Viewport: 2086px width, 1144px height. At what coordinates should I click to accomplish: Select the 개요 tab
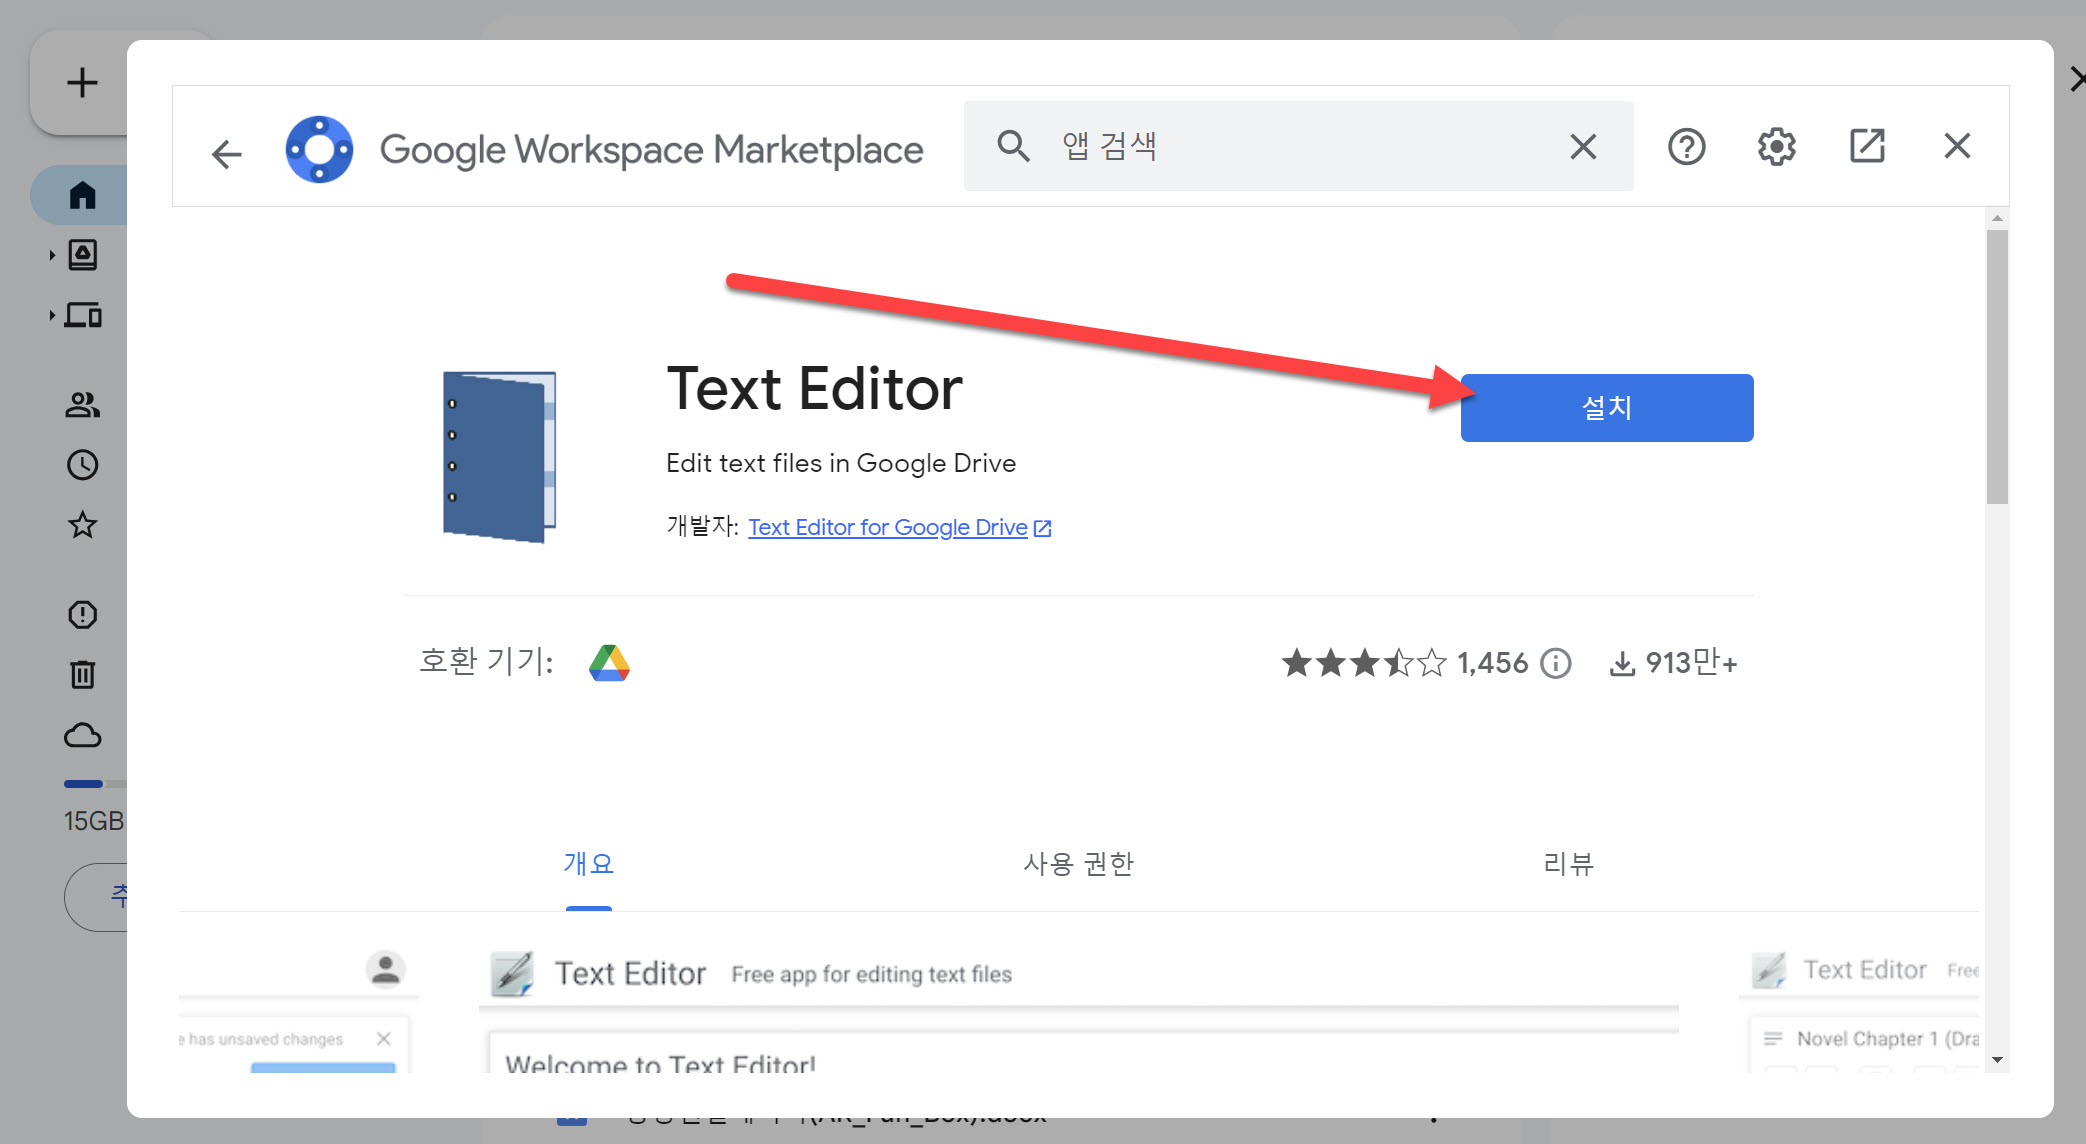(x=588, y=864)
